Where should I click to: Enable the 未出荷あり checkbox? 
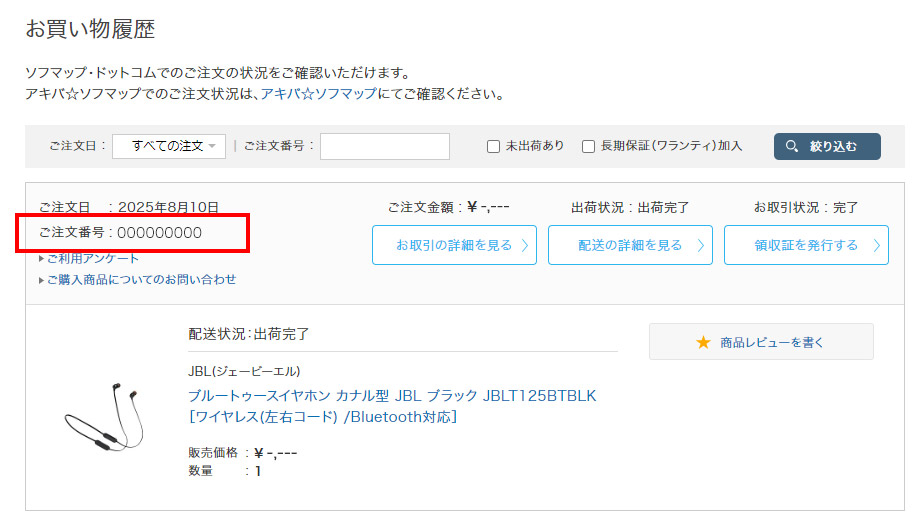point(493,146)
